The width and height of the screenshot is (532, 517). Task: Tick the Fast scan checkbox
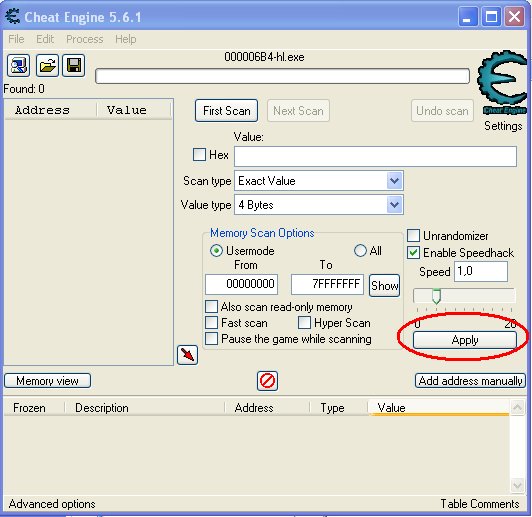click(x=211, y=322)
